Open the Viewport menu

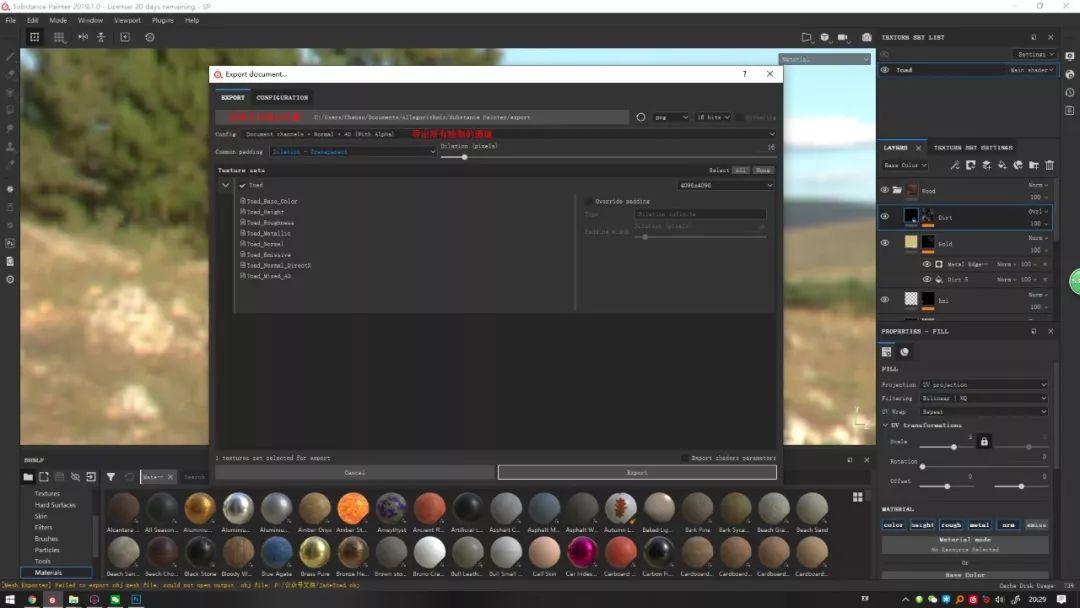click(x=127, y=19)
